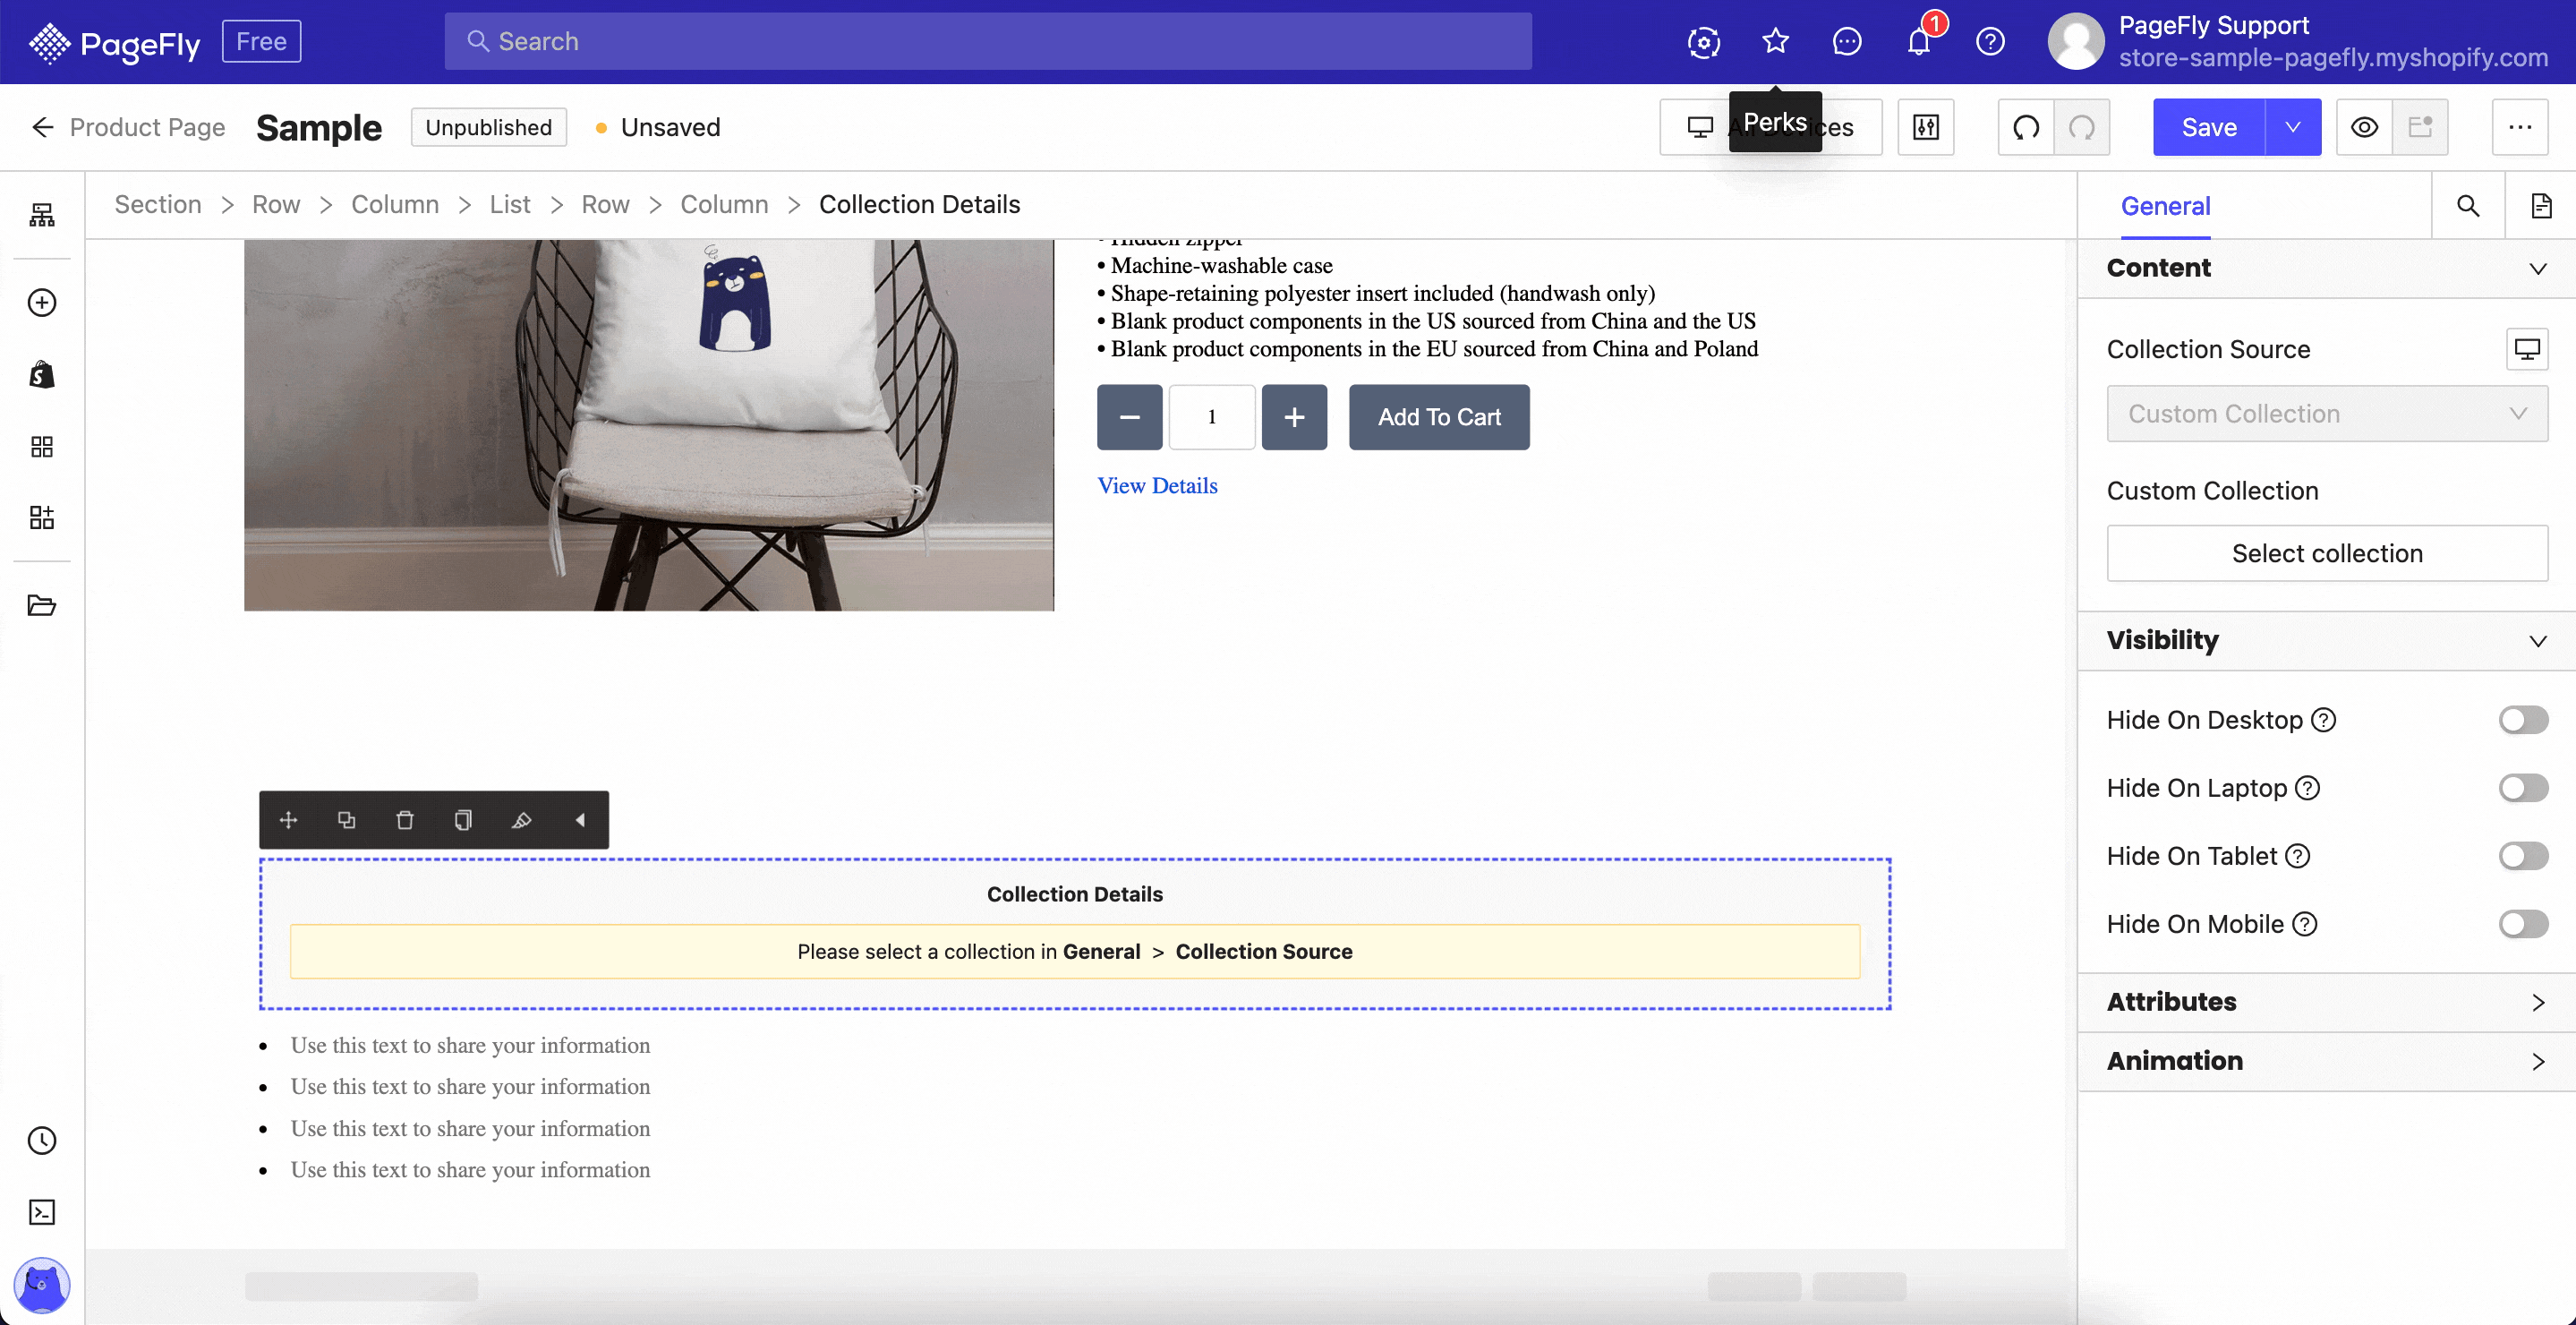Select the General tab
This screenshot has width=2576, height=1325.
(2165, 206)
